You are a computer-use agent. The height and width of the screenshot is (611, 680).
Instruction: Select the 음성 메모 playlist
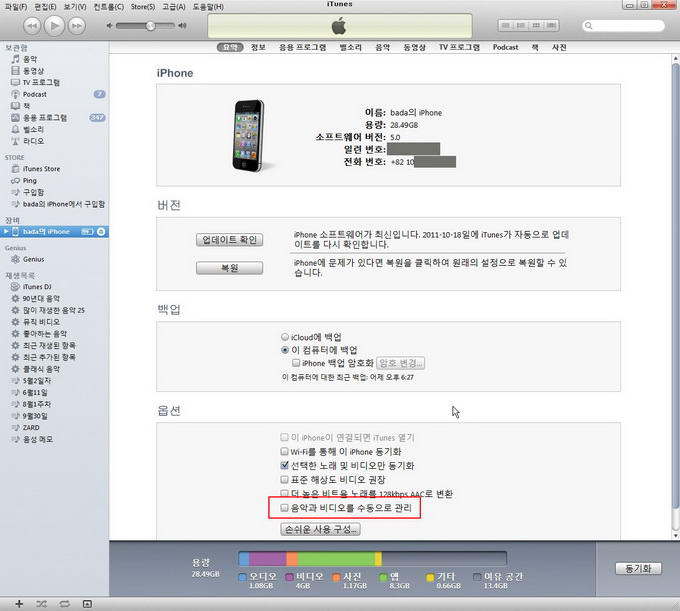[38, 439]
